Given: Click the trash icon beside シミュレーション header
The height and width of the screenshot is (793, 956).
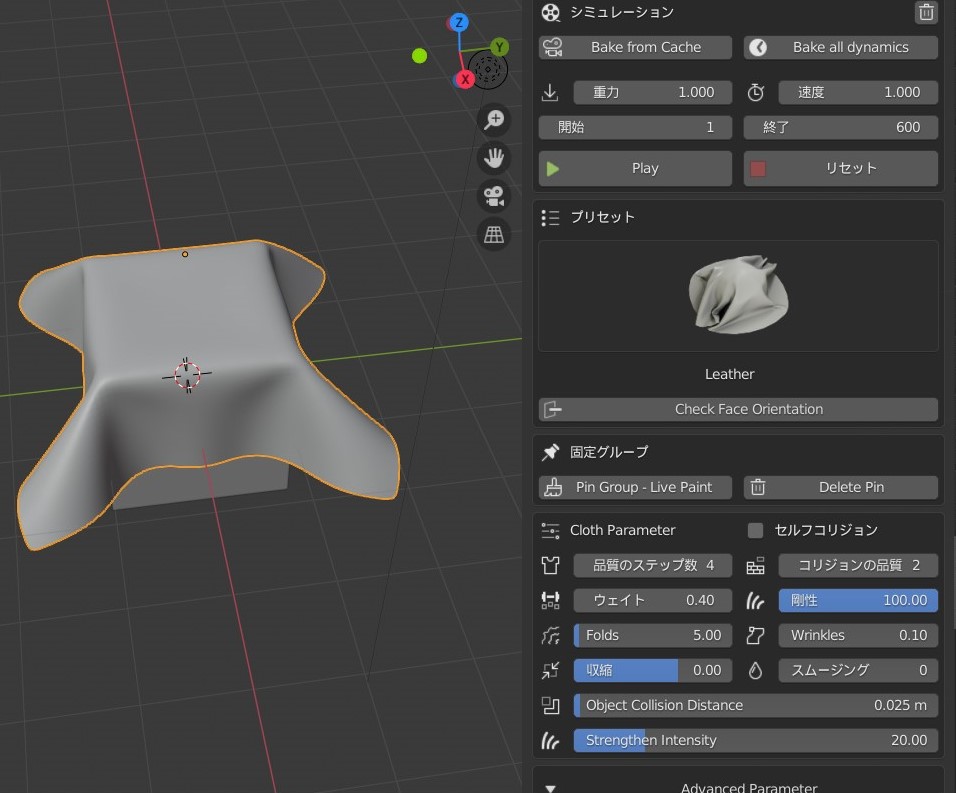Looking at the screenshot, I should 926,13.
